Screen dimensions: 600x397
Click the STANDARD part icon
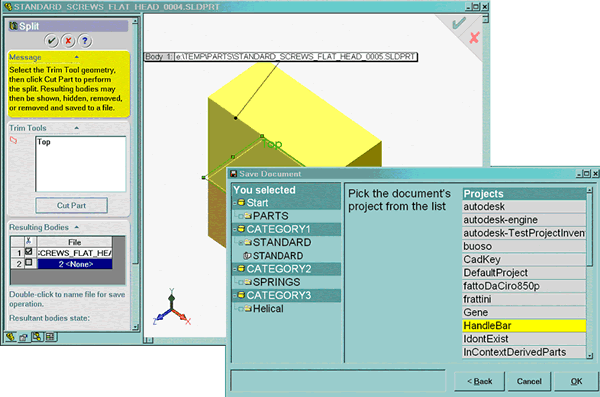pyautogui.click(x=247, y=256)
